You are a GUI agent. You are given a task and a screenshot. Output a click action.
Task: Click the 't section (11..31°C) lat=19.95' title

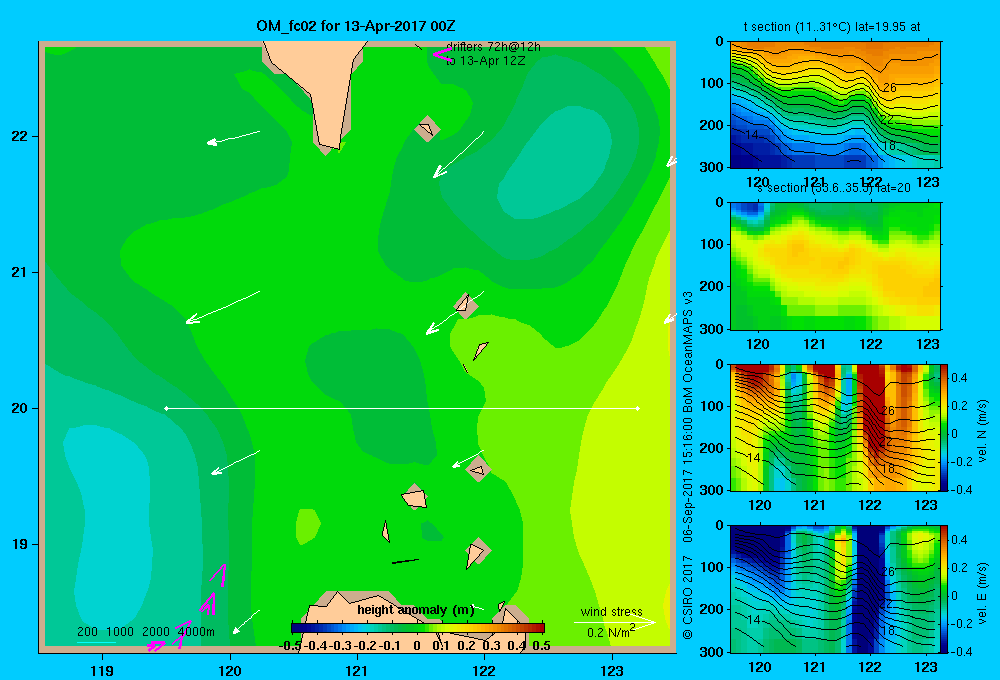coord(832,27)
